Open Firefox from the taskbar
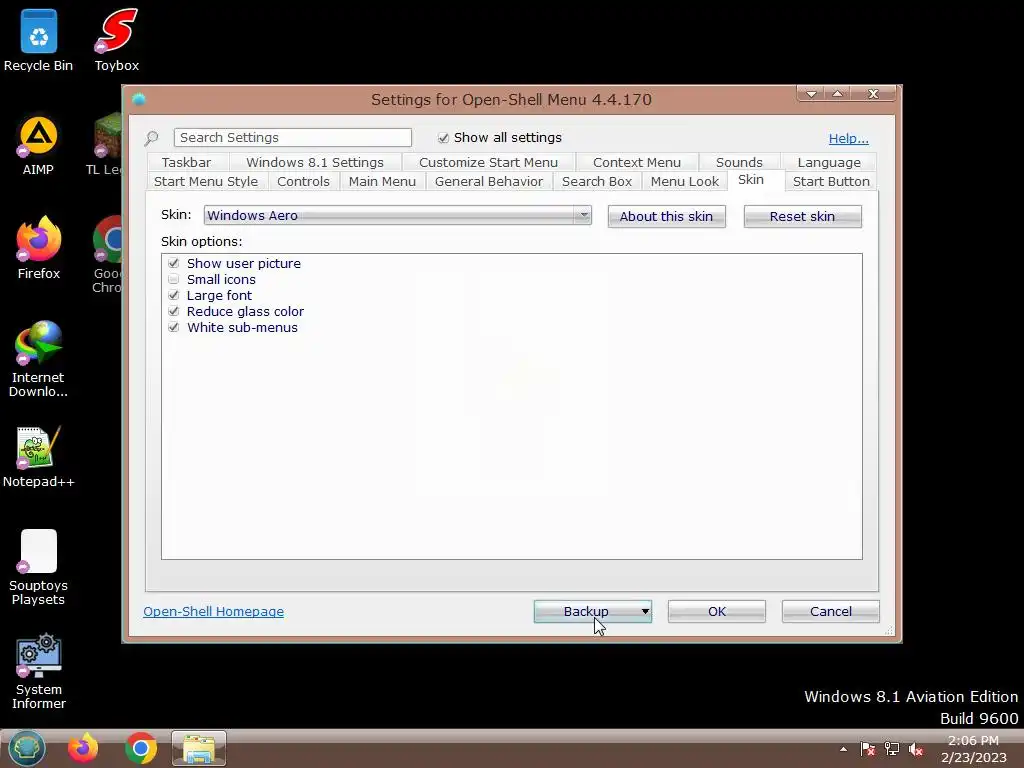The image size is (1024, 768). pyautogui.click(x=83, y=748)
